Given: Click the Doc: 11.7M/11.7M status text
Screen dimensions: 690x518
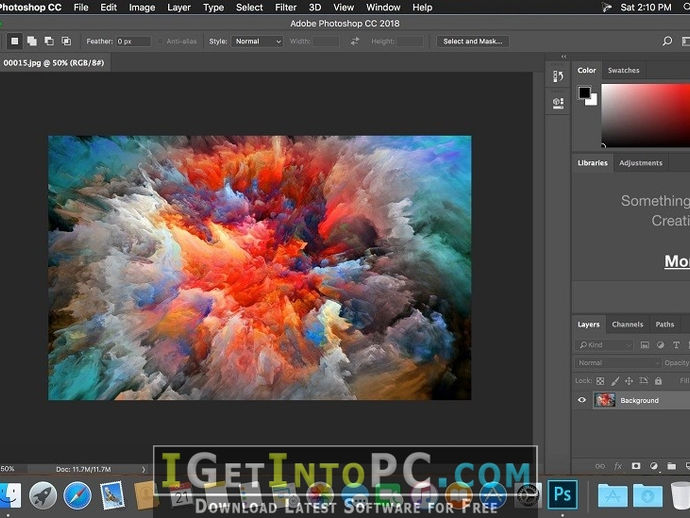Looking at the screenshot, I should 84,470.
